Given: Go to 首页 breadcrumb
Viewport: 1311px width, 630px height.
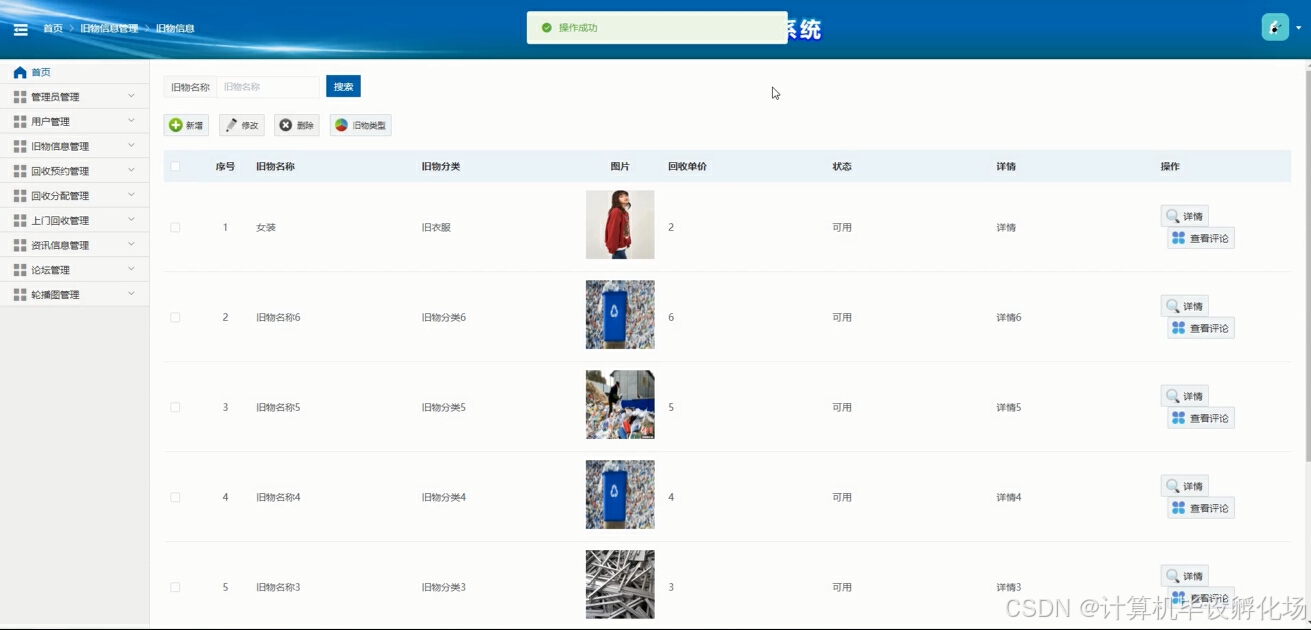Looking at the screenshot, I should (53, 29).
